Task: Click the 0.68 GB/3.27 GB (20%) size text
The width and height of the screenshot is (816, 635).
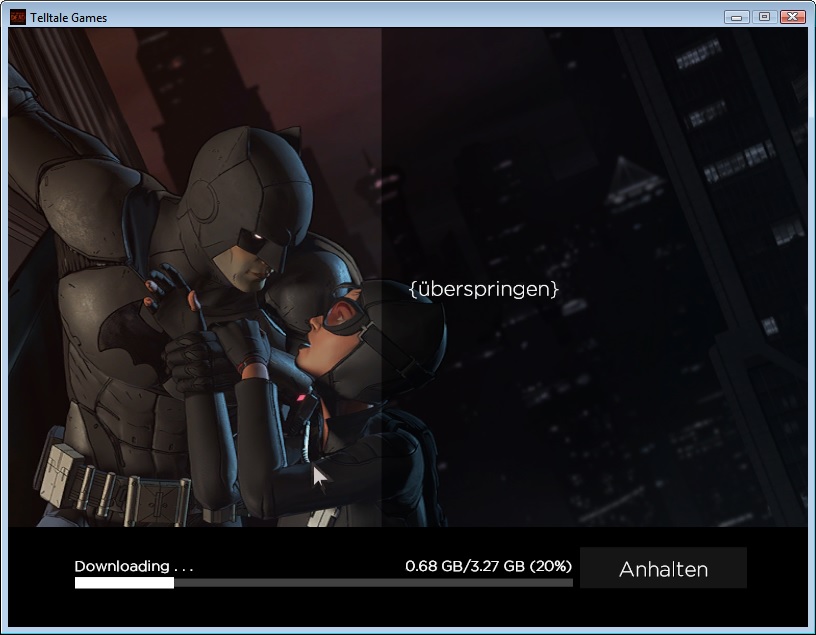Action: click(x=488, y=566)
